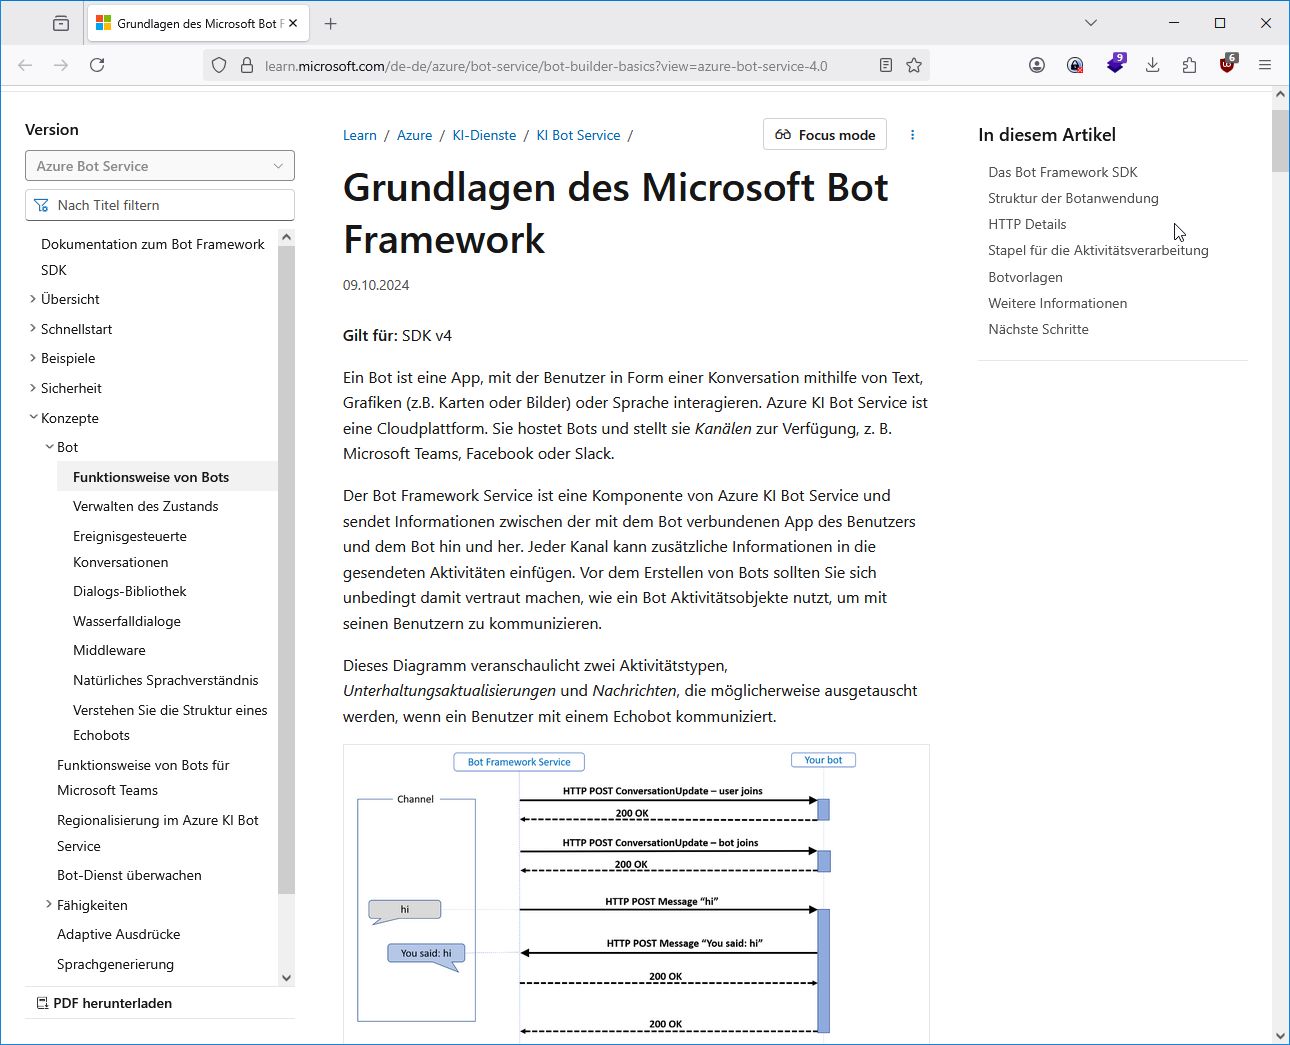
Task: Enable Focus mode
Action: (x=825, y=135)
